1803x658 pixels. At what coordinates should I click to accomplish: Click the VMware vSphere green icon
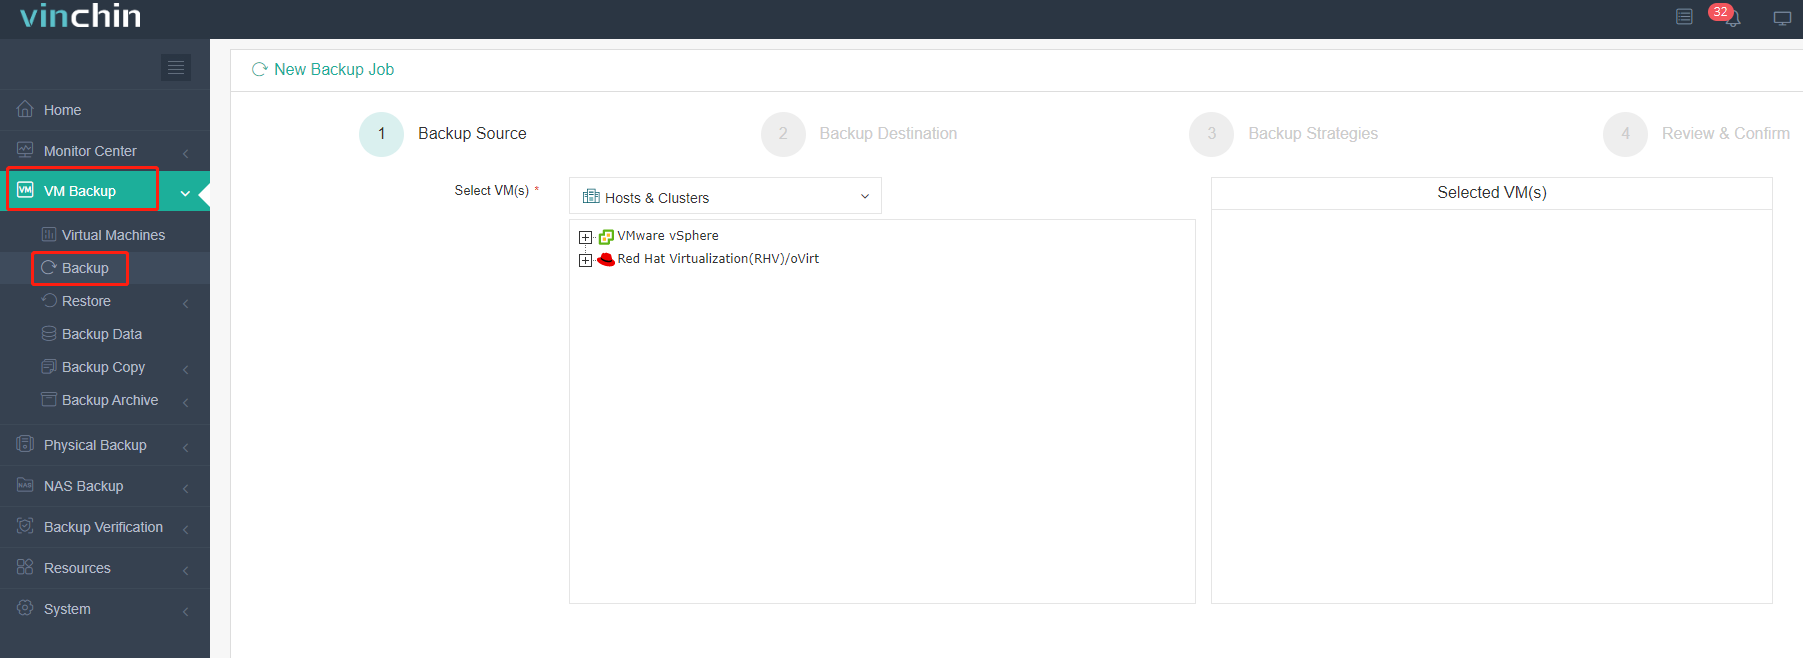[x=606, y=237]
